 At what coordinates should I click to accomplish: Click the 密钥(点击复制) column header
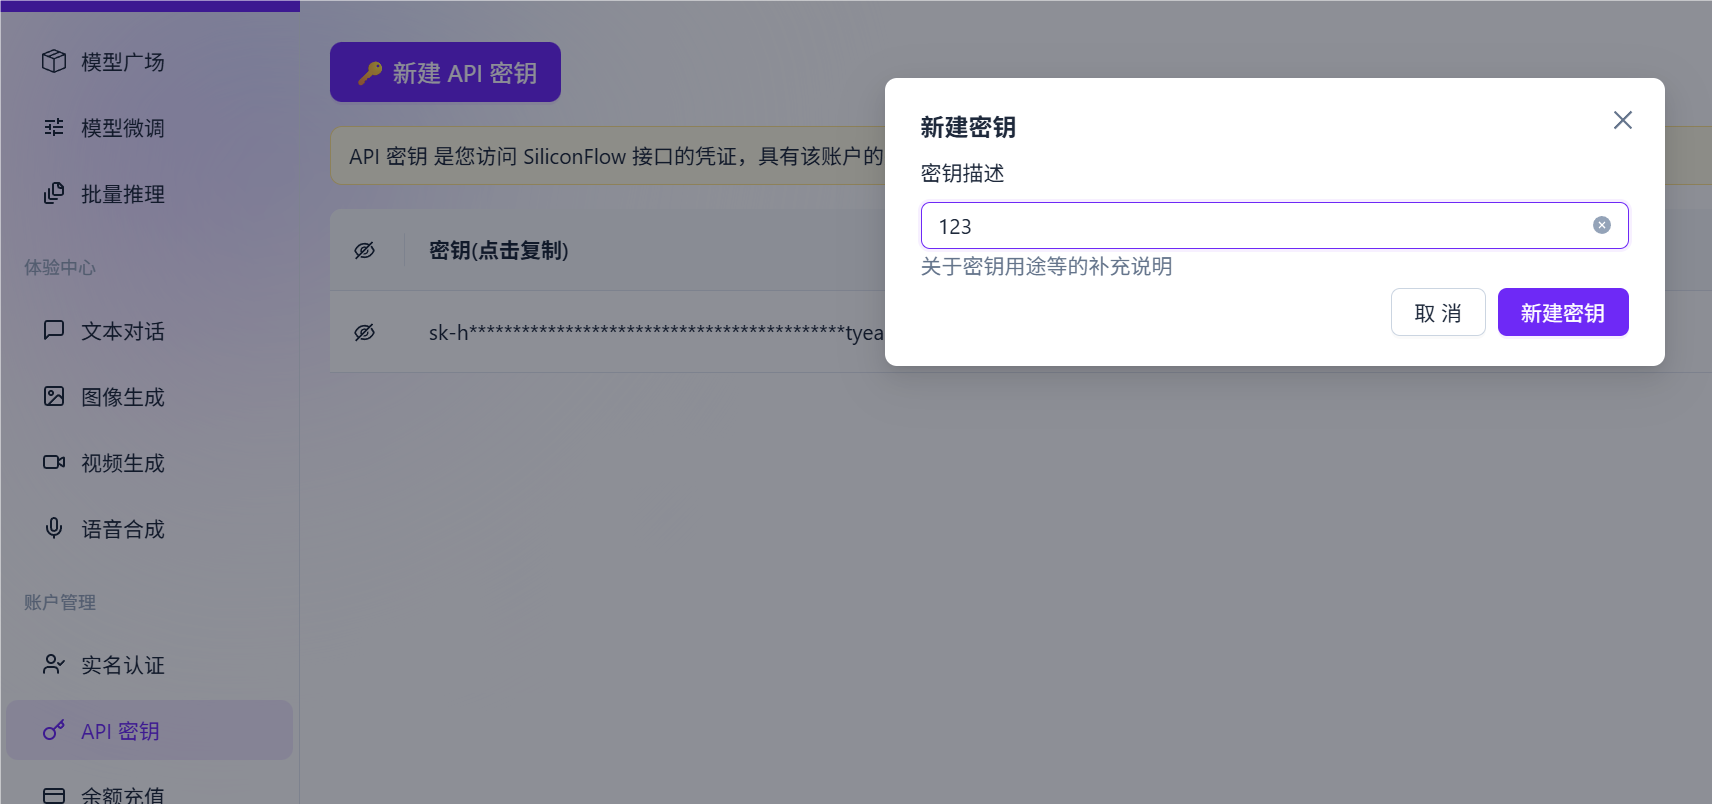click(x=499, y=250)
